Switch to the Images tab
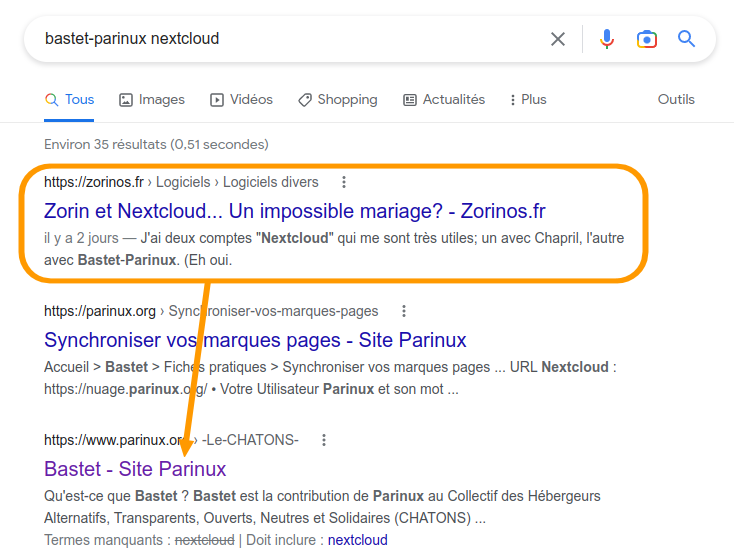 click(x=152, y=100)
